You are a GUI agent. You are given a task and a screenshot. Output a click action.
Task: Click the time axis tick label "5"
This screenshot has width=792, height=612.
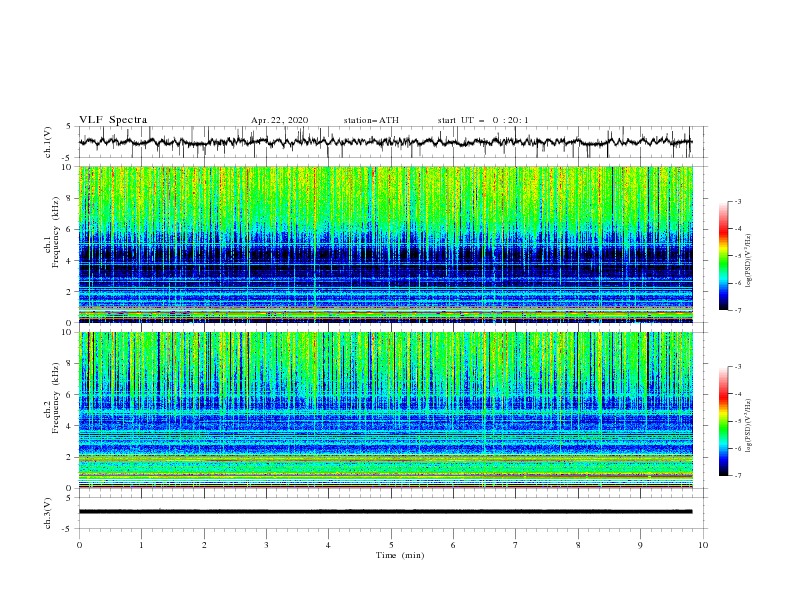pos(391,545)
